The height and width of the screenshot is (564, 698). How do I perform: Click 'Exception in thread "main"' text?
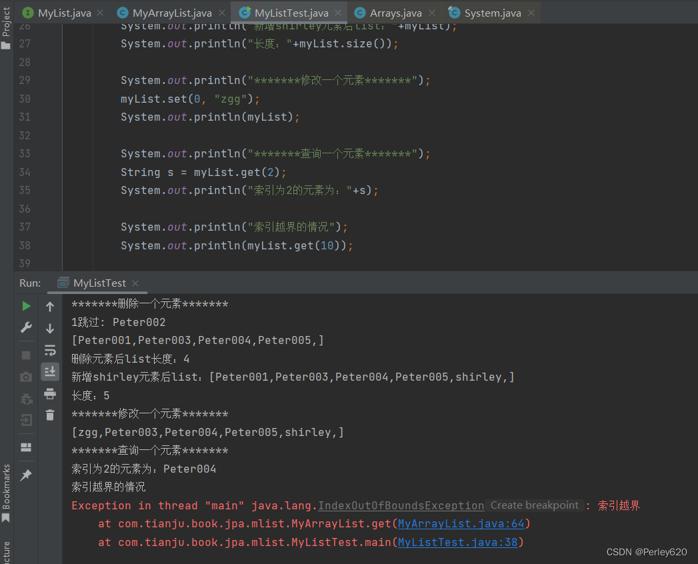point(158,506)
